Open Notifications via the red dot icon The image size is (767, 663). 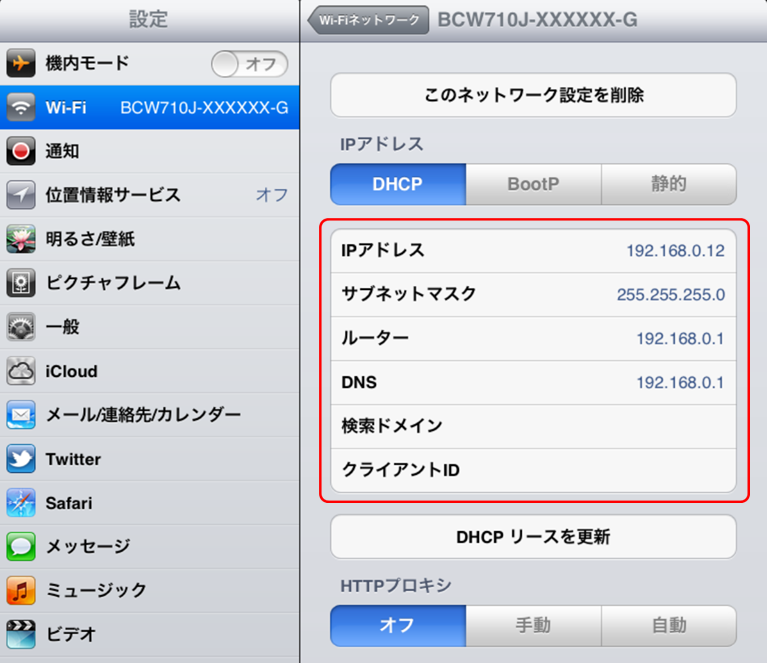(21, 151)
